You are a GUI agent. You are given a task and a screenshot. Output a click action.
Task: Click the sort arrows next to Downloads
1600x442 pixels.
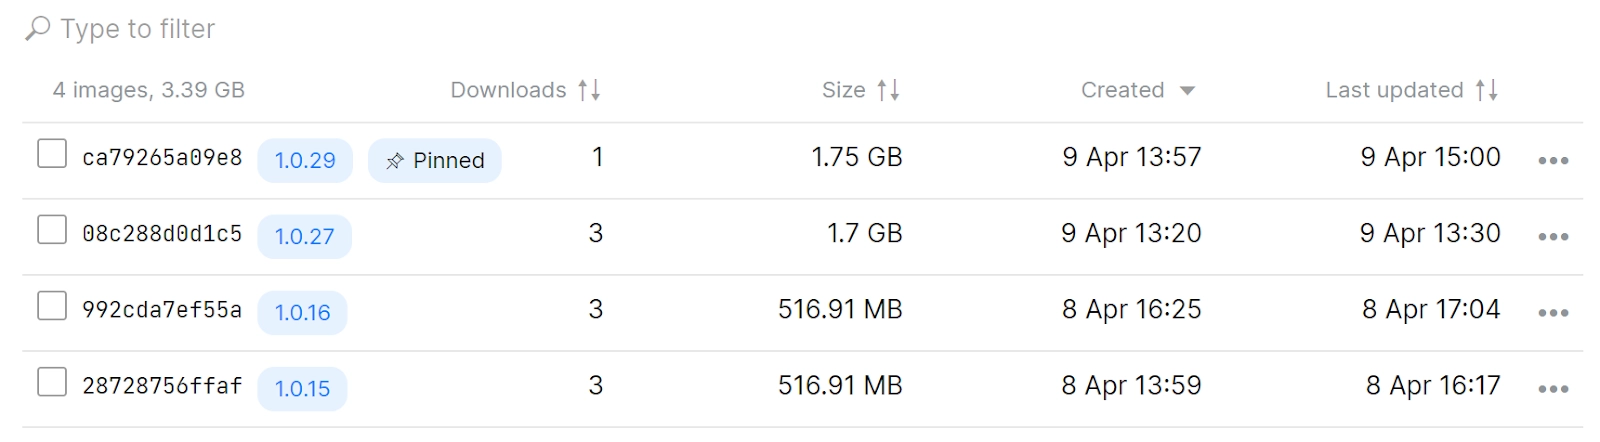click(589, 90)
